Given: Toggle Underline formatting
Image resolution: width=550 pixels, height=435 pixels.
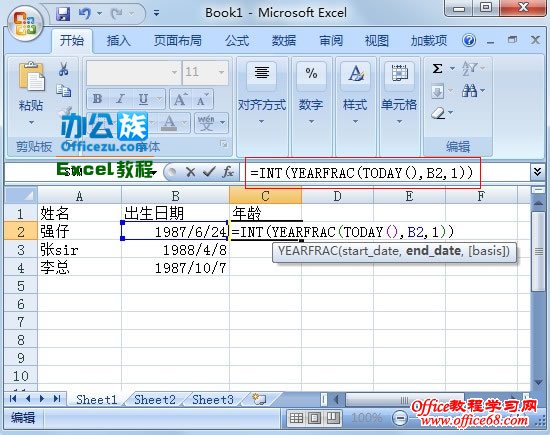Looking at the screenshot, I should (x=143, y=99).
